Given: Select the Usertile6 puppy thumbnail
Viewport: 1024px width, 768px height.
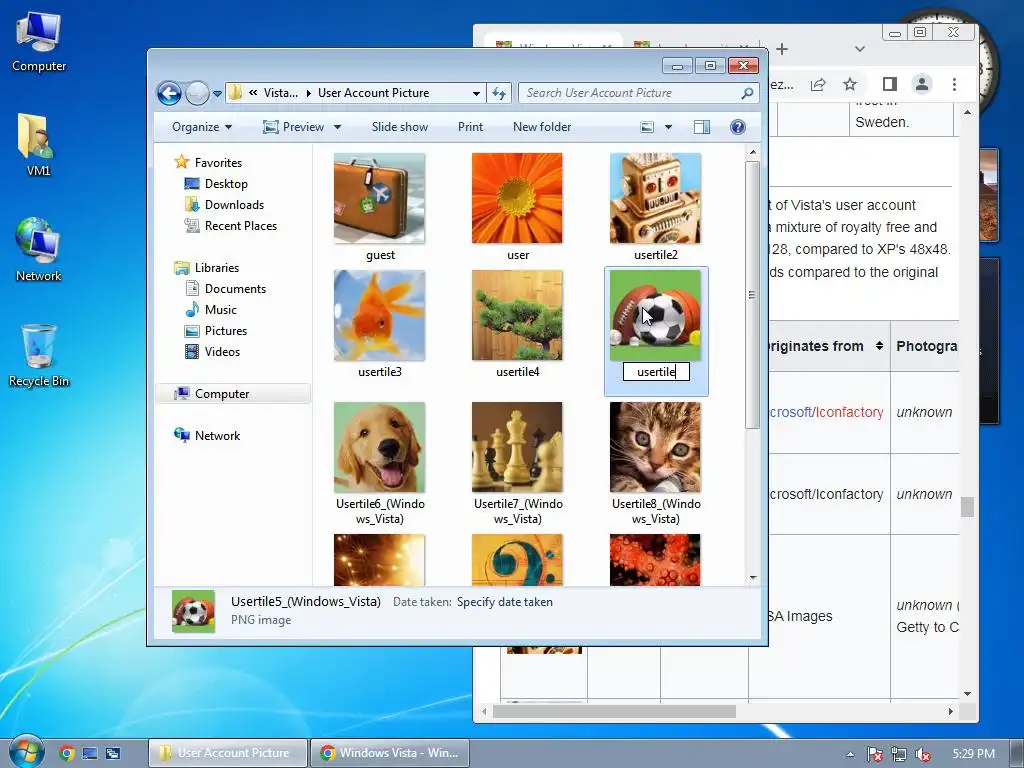Looking at the screenshot, I should coord(379,447).
